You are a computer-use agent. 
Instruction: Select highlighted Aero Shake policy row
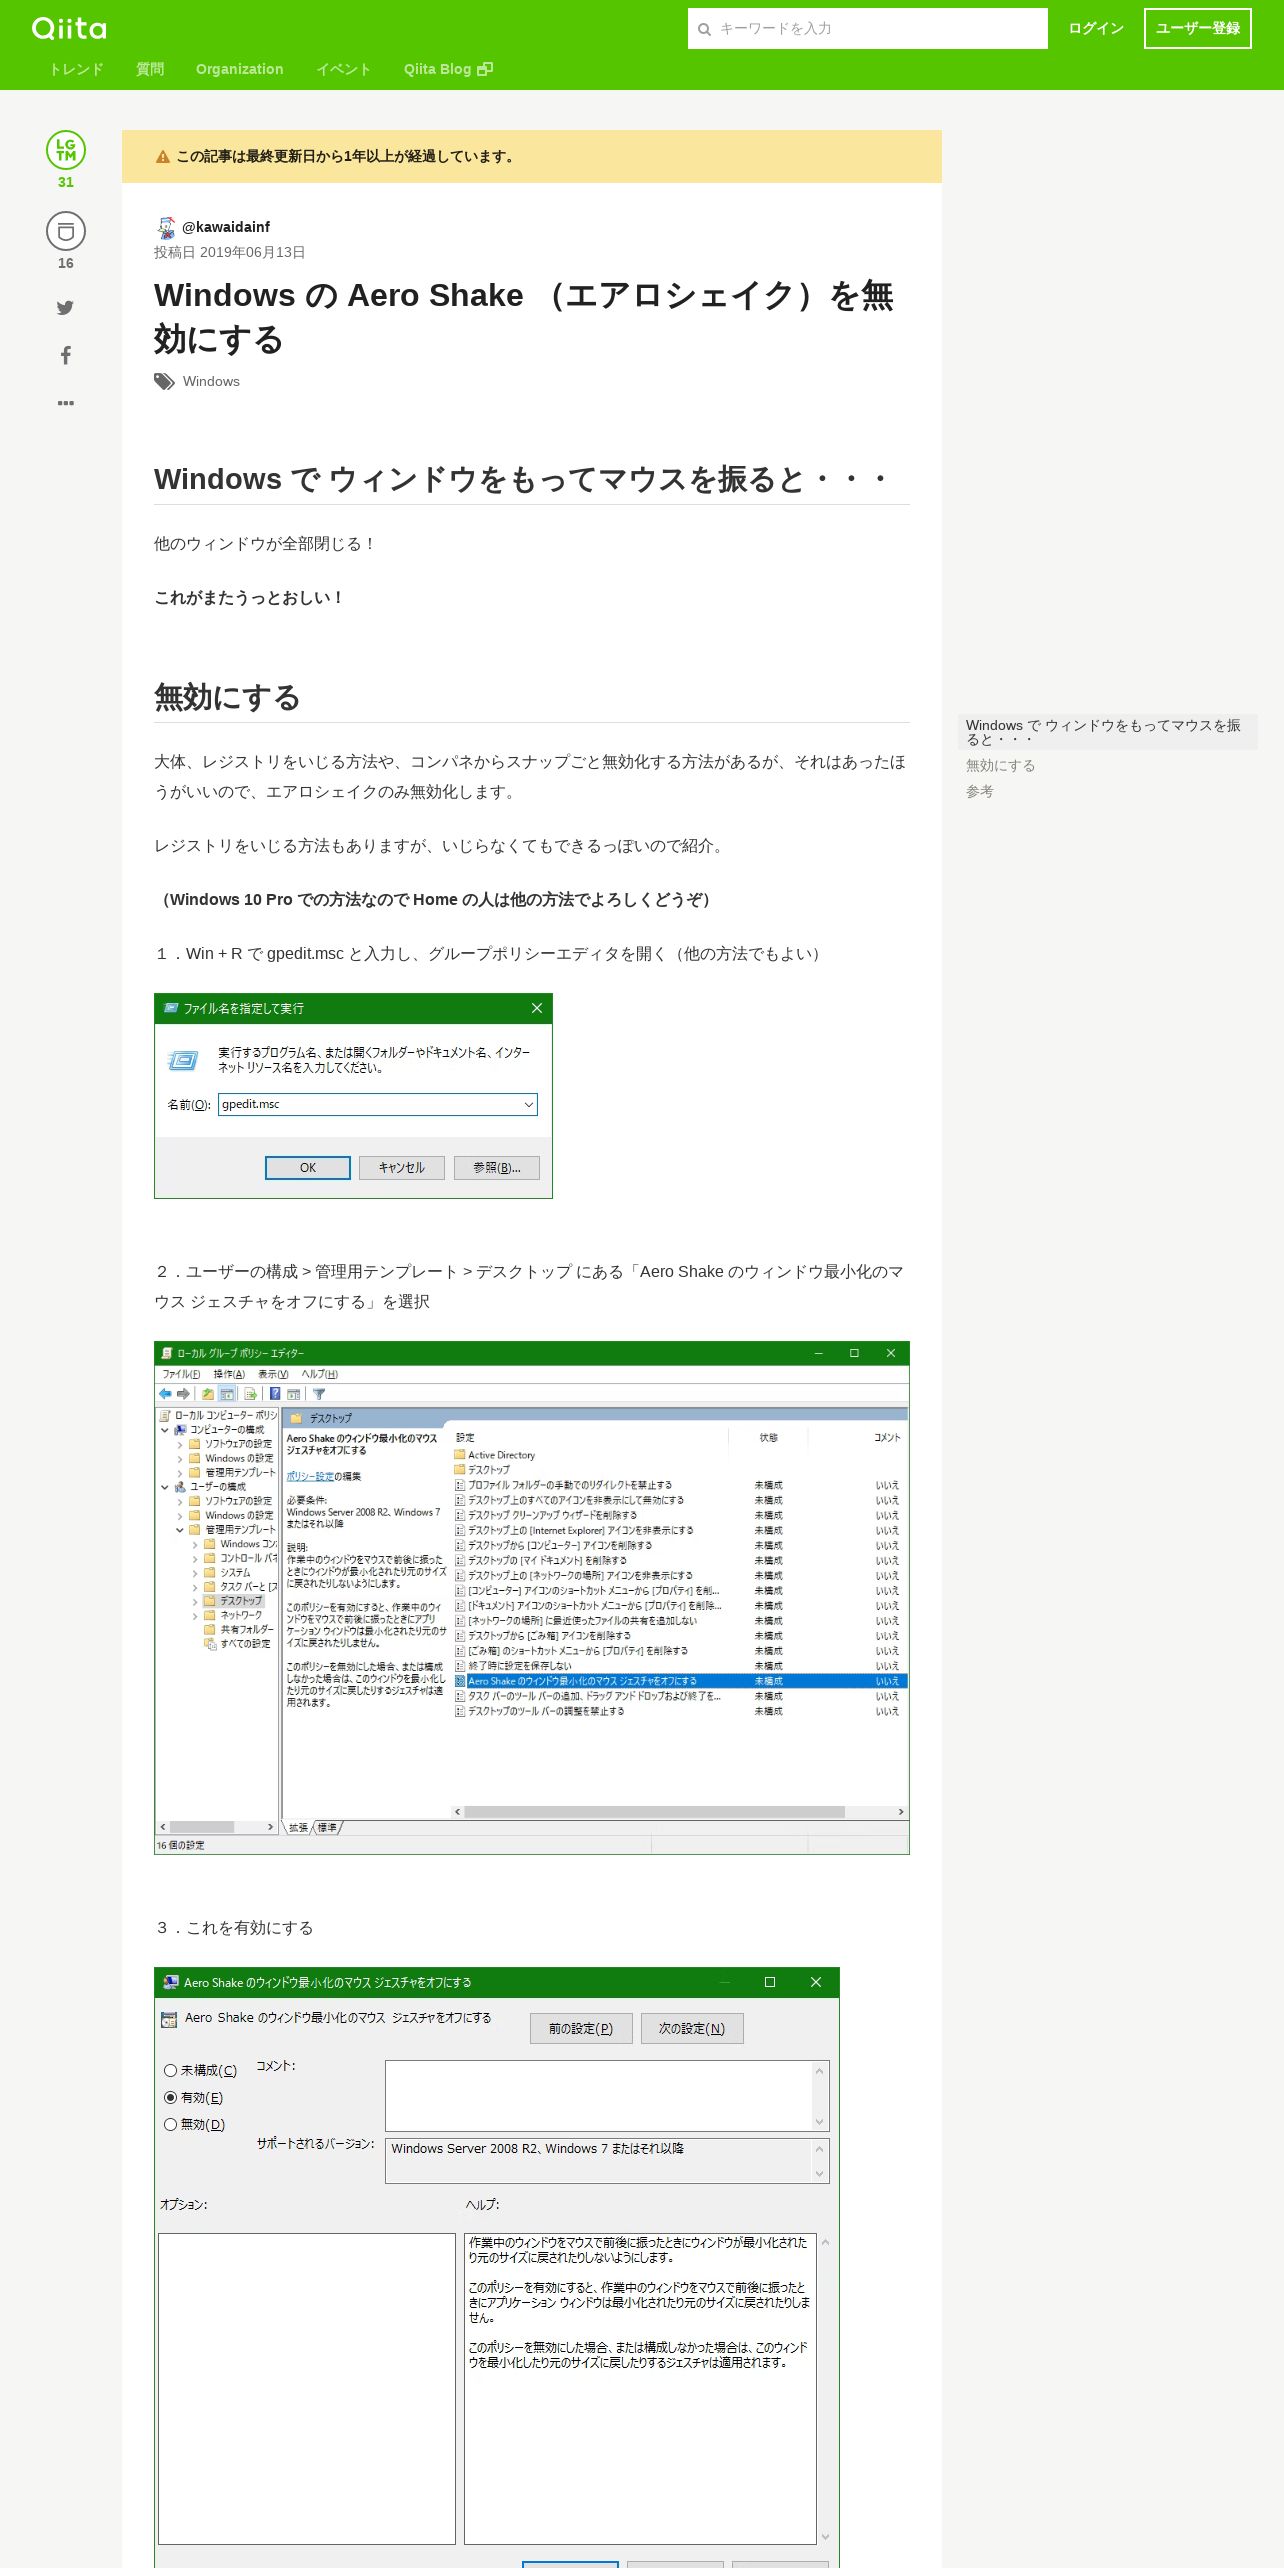(x=680, y=1681)
